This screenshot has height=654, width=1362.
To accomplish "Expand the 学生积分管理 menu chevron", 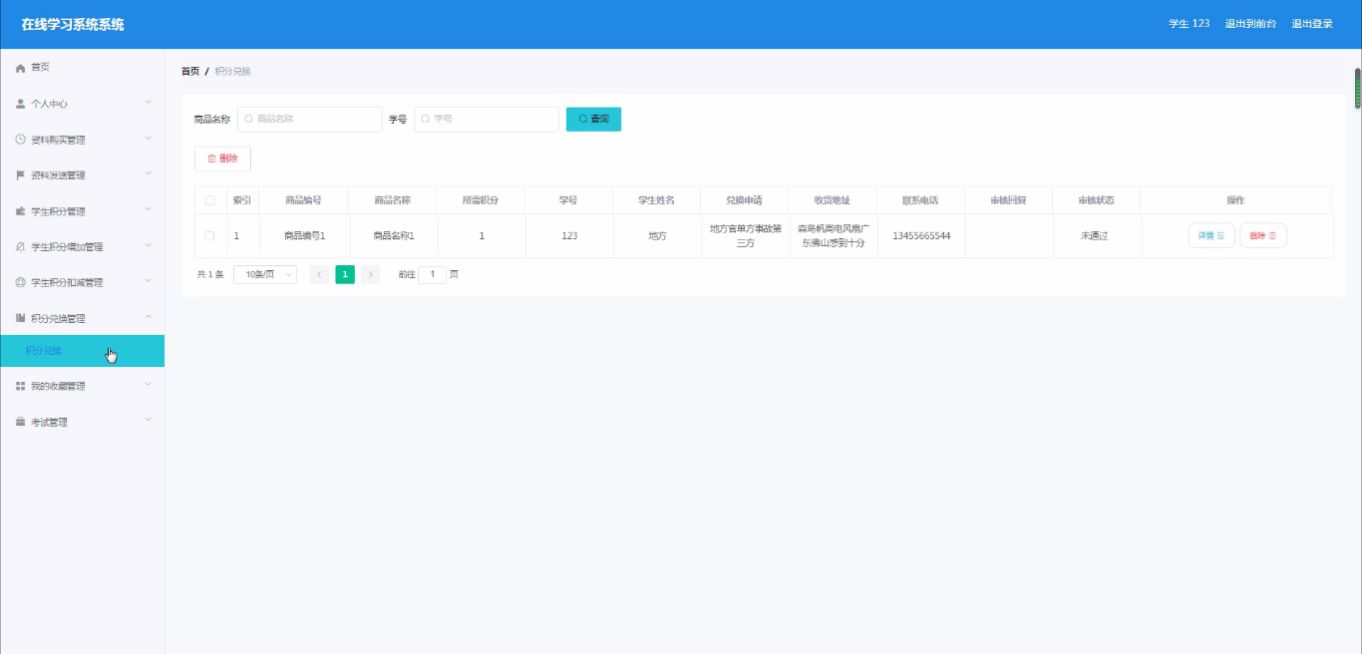I will [148, 210].
